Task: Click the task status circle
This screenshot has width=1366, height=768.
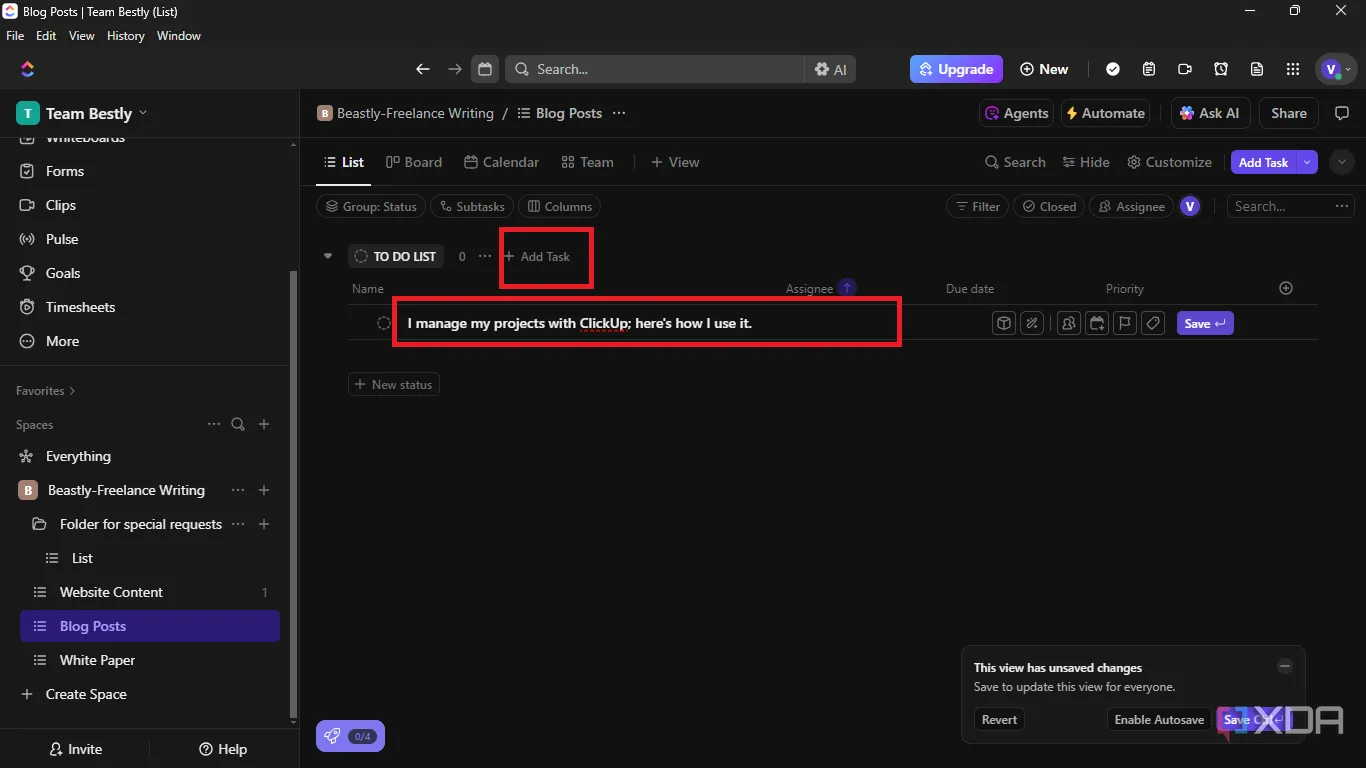Action: point(383,323)
